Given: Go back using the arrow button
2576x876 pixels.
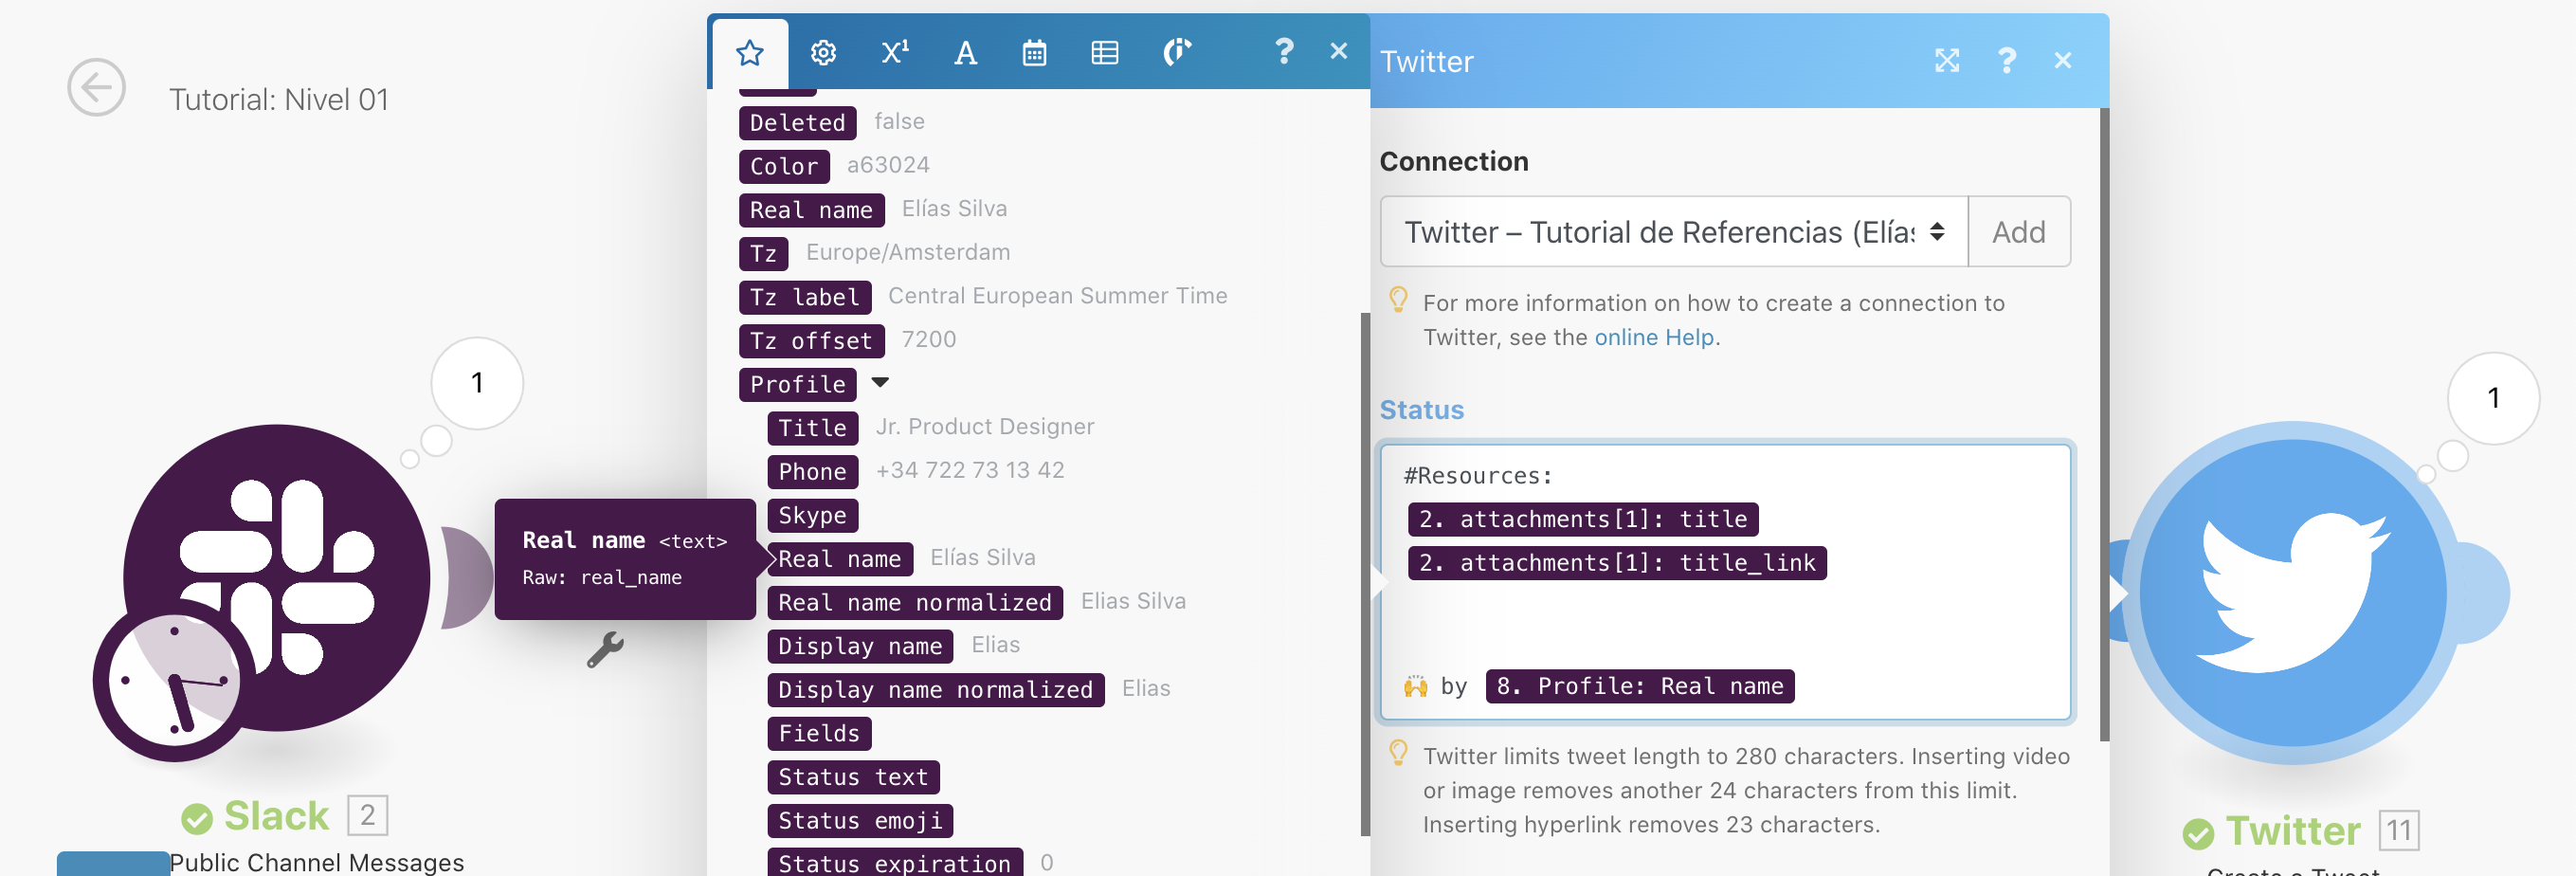Looking at the screenshot, I should coord(96,88).
